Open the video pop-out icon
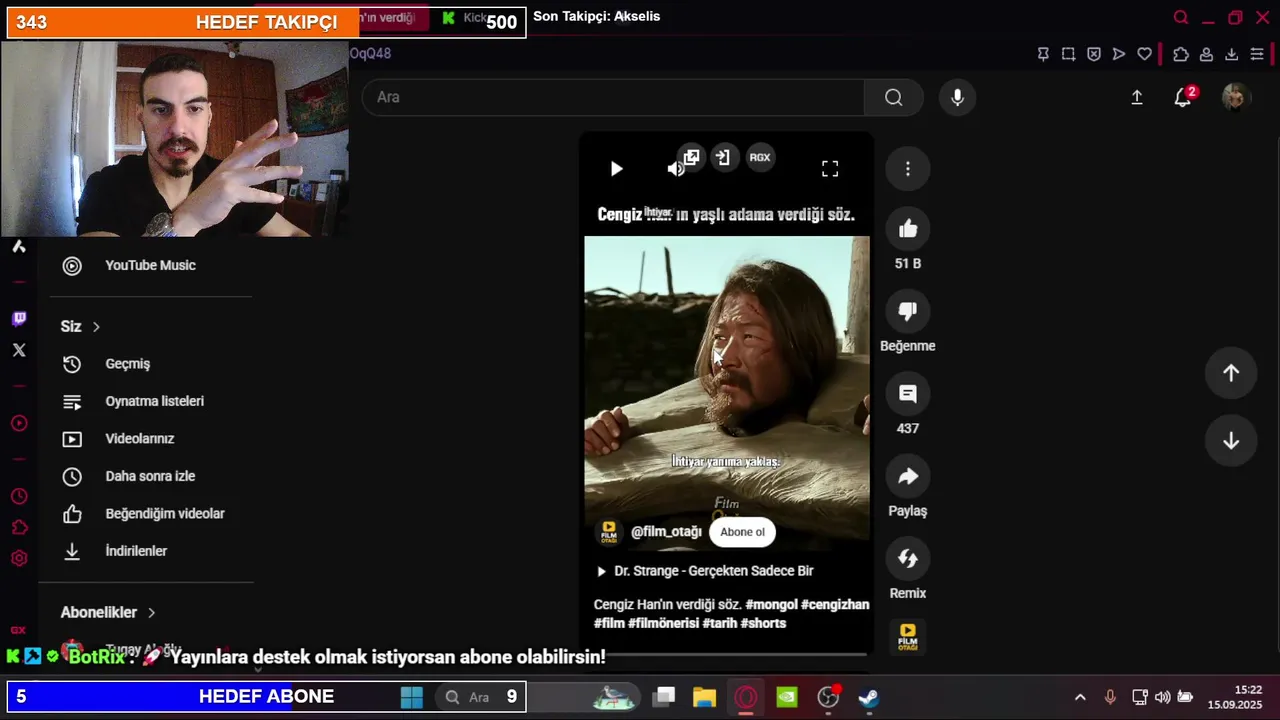The width and height of the screenshot is (1280, 720). pyautogui.click(x=691, y=157)
